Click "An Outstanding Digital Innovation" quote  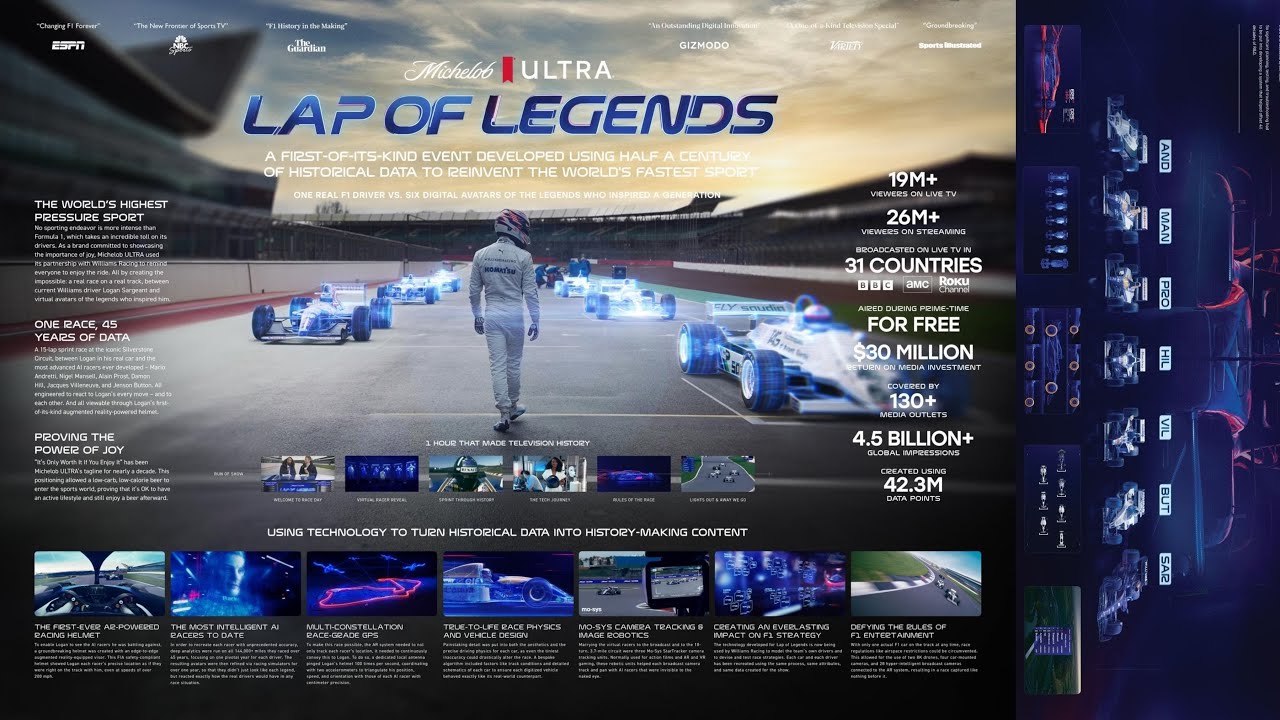click(x=704, y=24)
